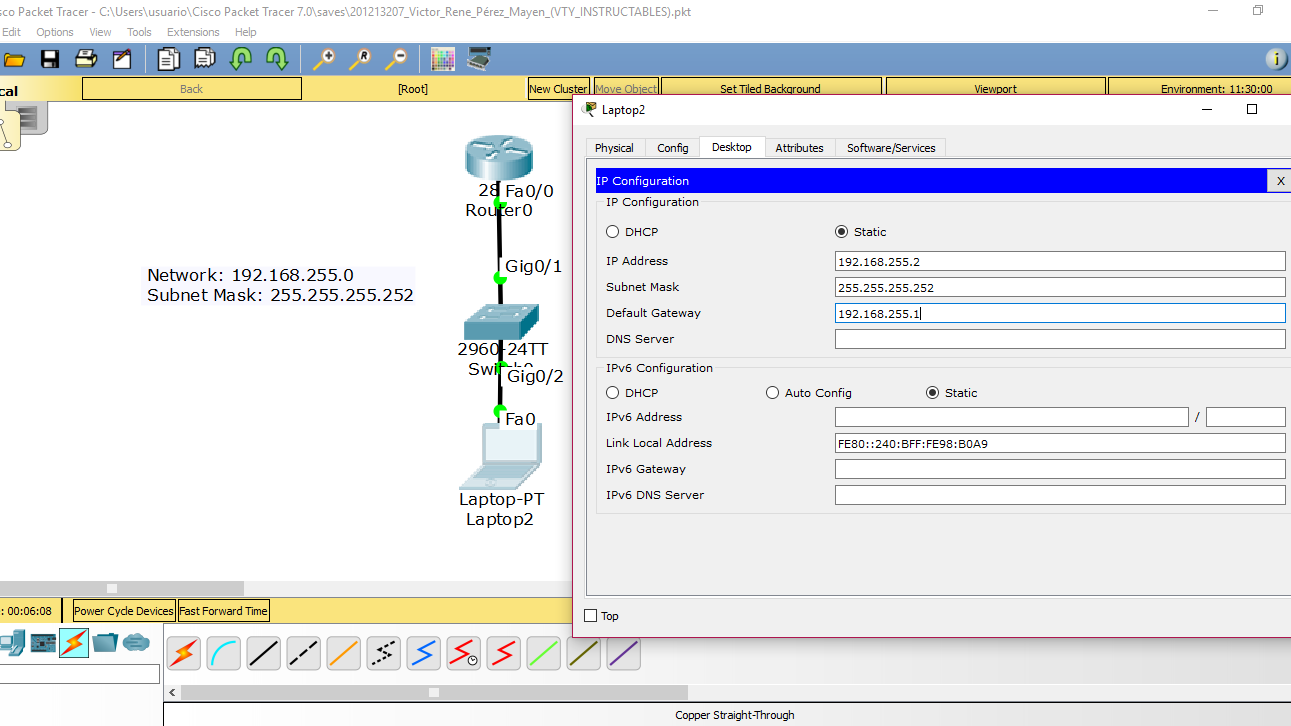1291x726 pixels.
Task: Open the drawing palette icon
Action: click(443, 59)
